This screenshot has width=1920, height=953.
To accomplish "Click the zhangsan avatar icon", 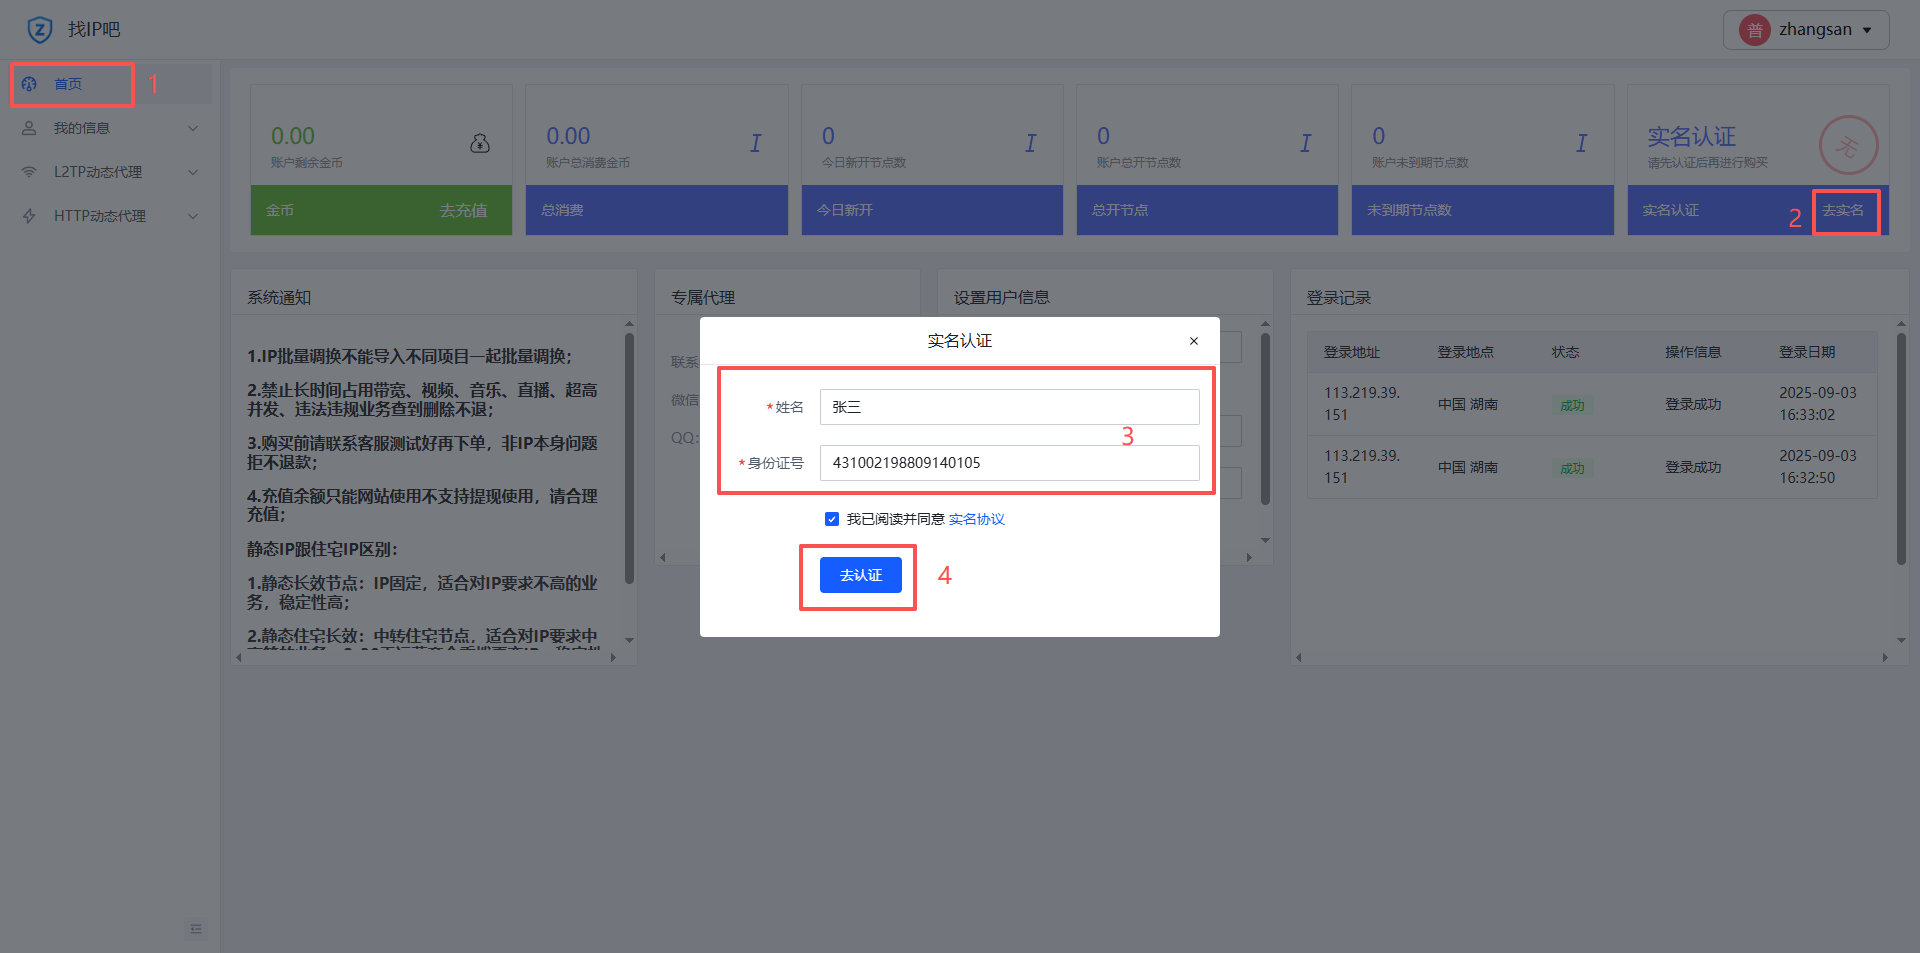I will point(1755,30).
